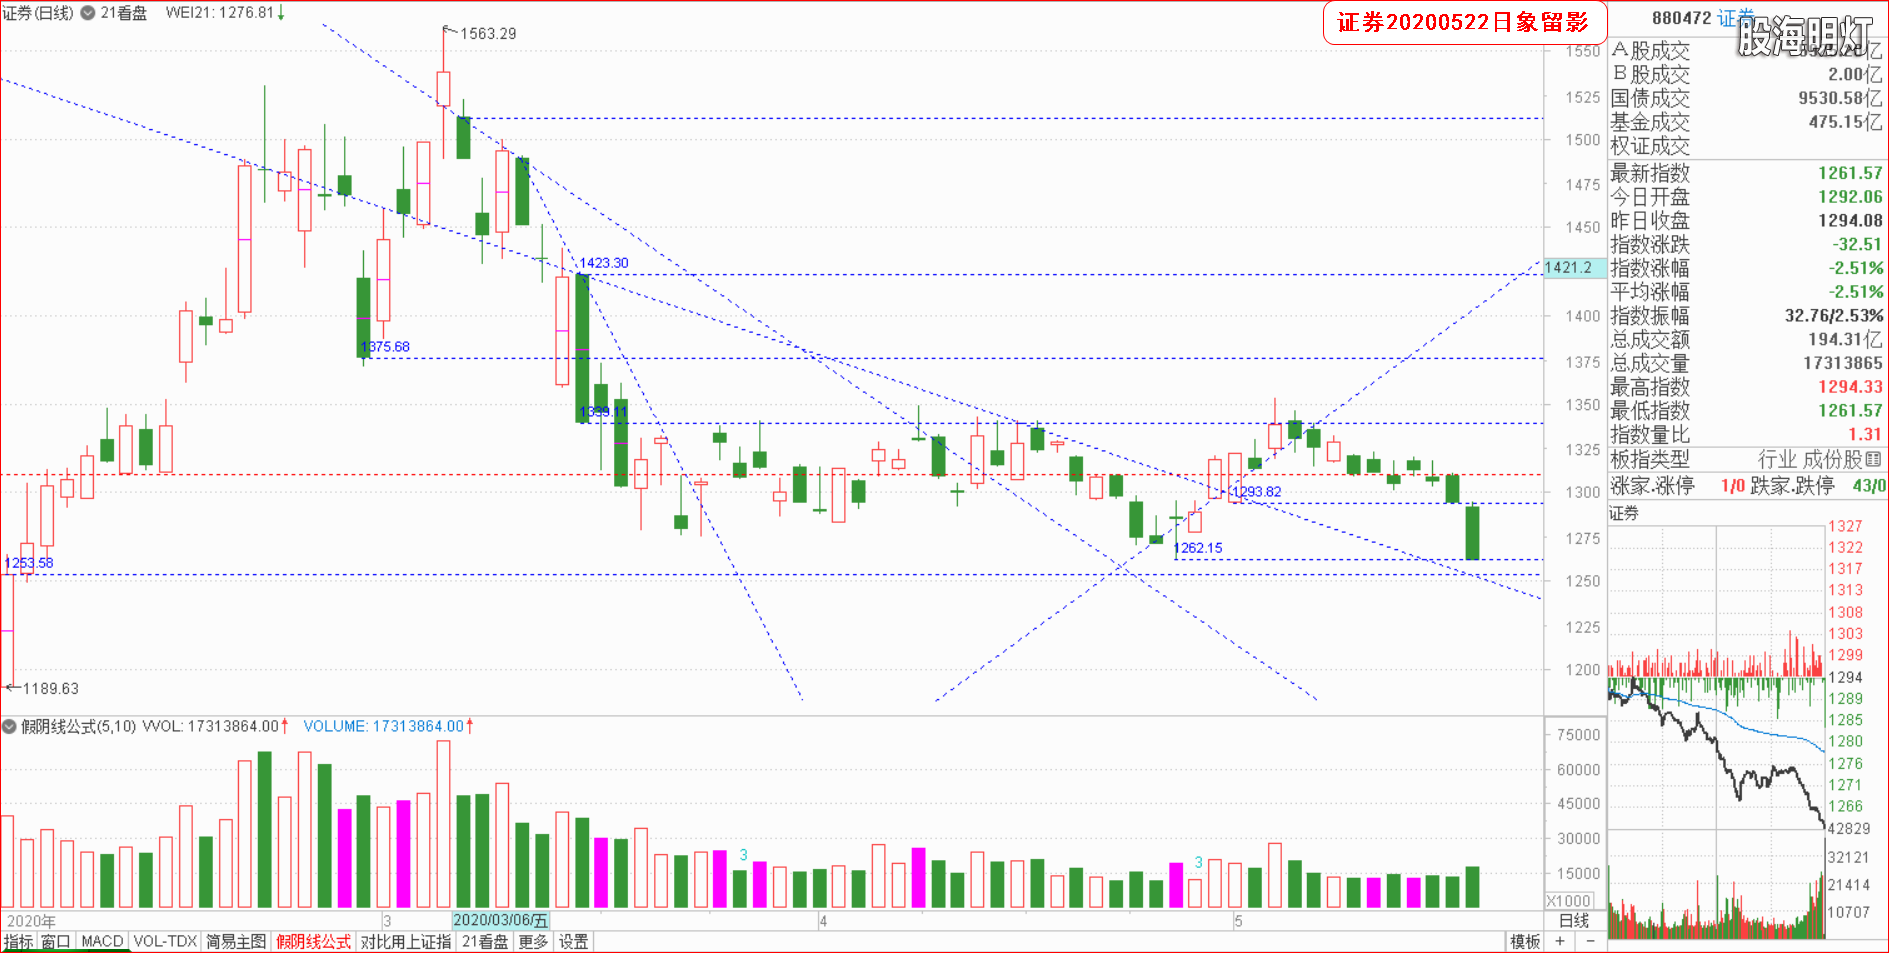Click the 涨家.涨停 value 1/0
Viewport: 1889px width, 953px height.
pos(1732,486)
